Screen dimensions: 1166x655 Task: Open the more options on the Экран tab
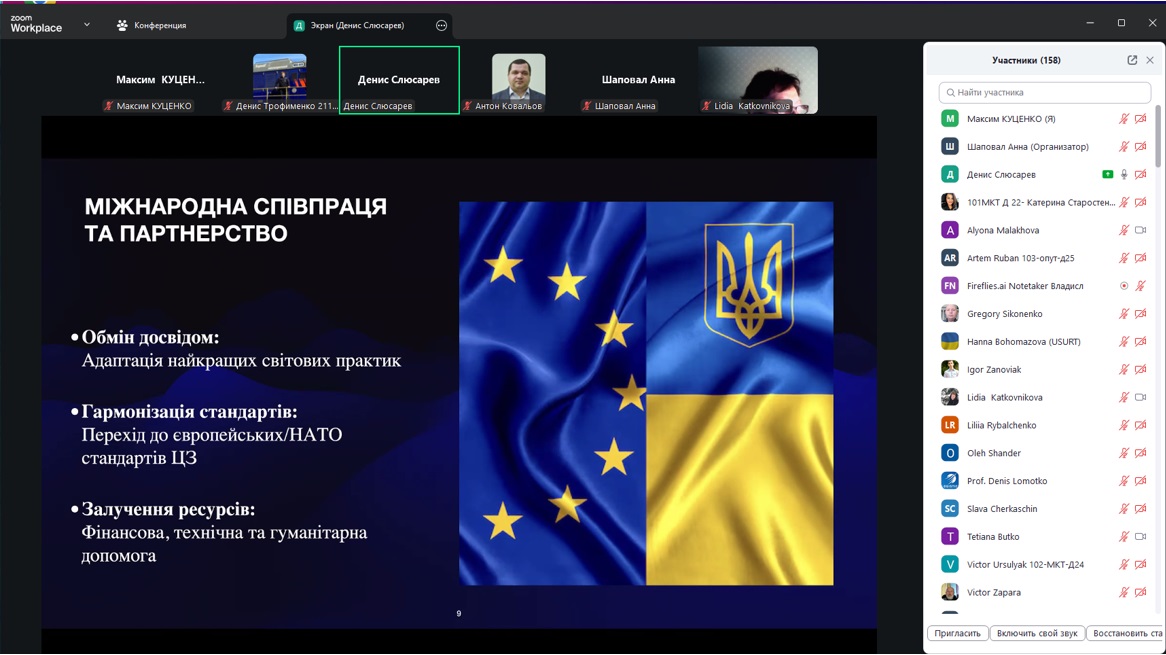tap(441, 26)
